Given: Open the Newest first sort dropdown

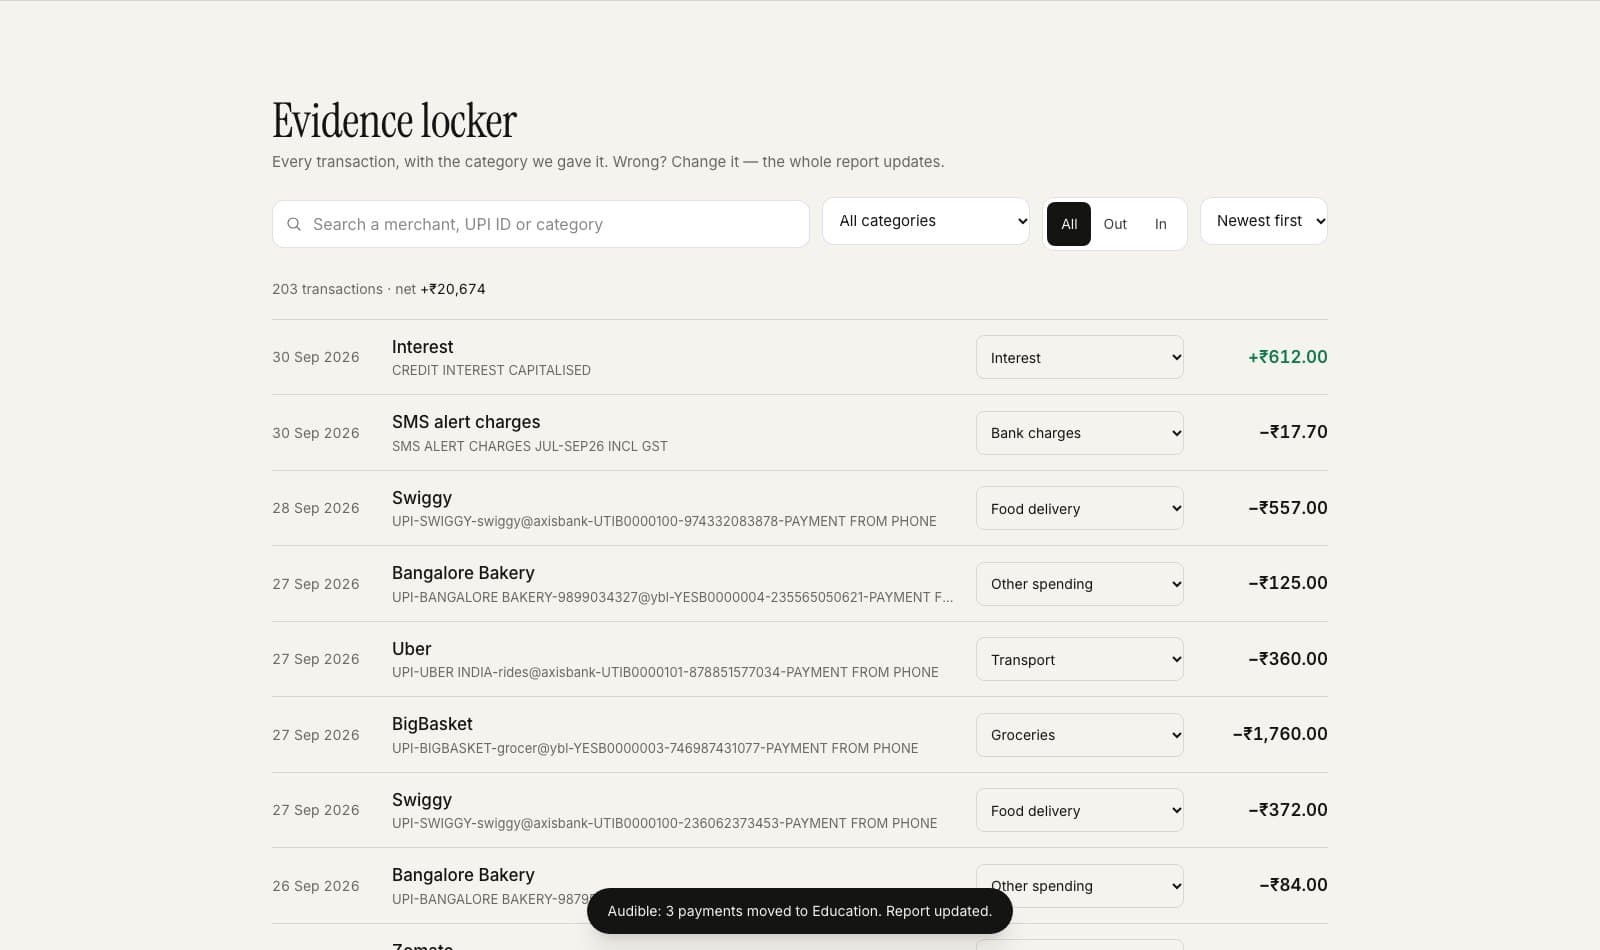Looking at the screenshot, I should pos(1264,221).
